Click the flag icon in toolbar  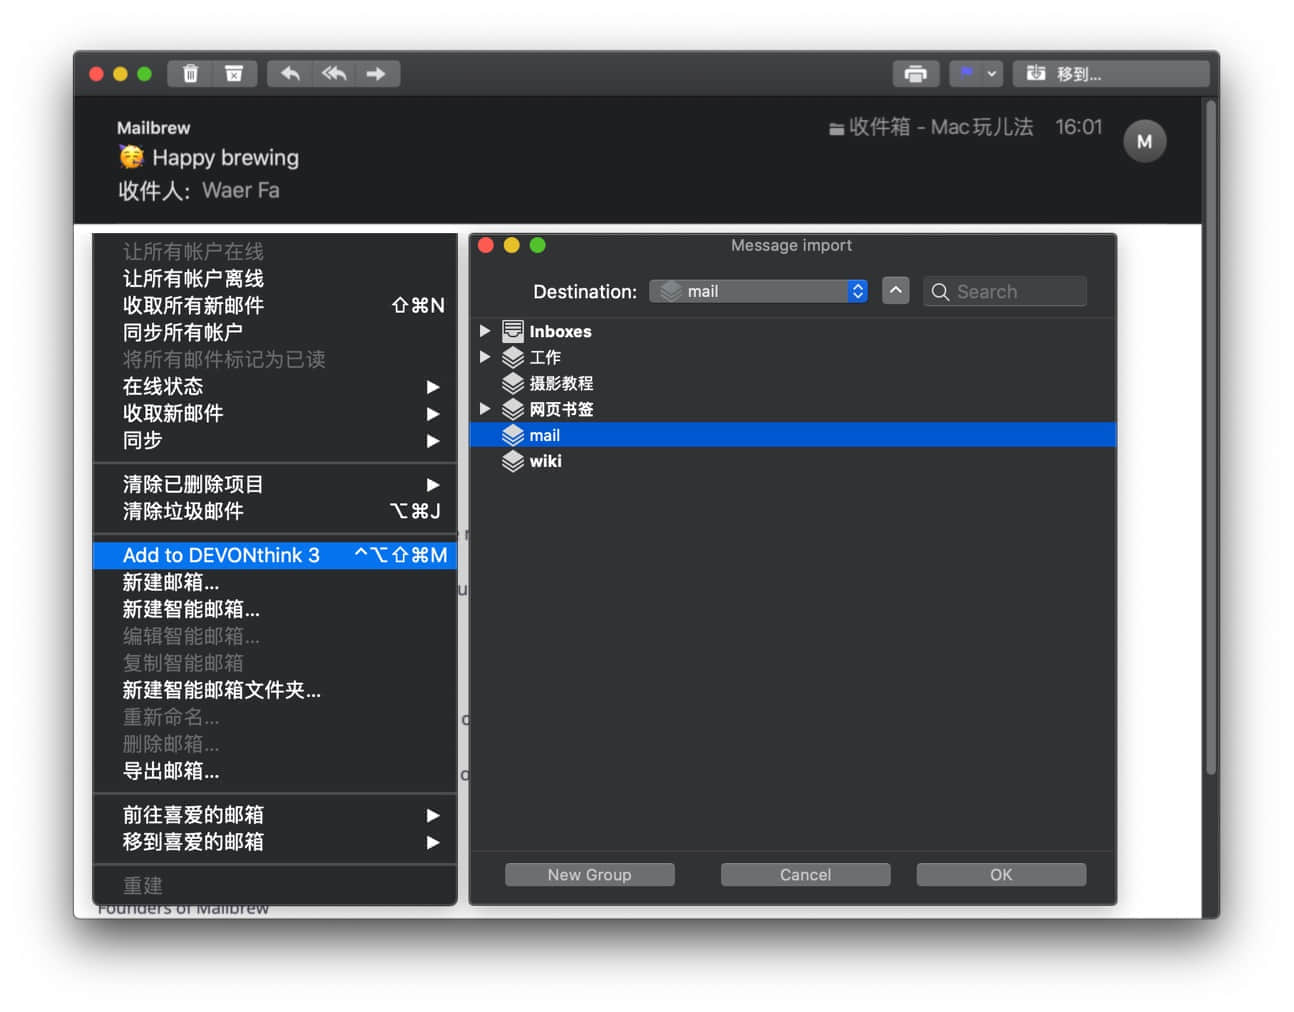966,74
